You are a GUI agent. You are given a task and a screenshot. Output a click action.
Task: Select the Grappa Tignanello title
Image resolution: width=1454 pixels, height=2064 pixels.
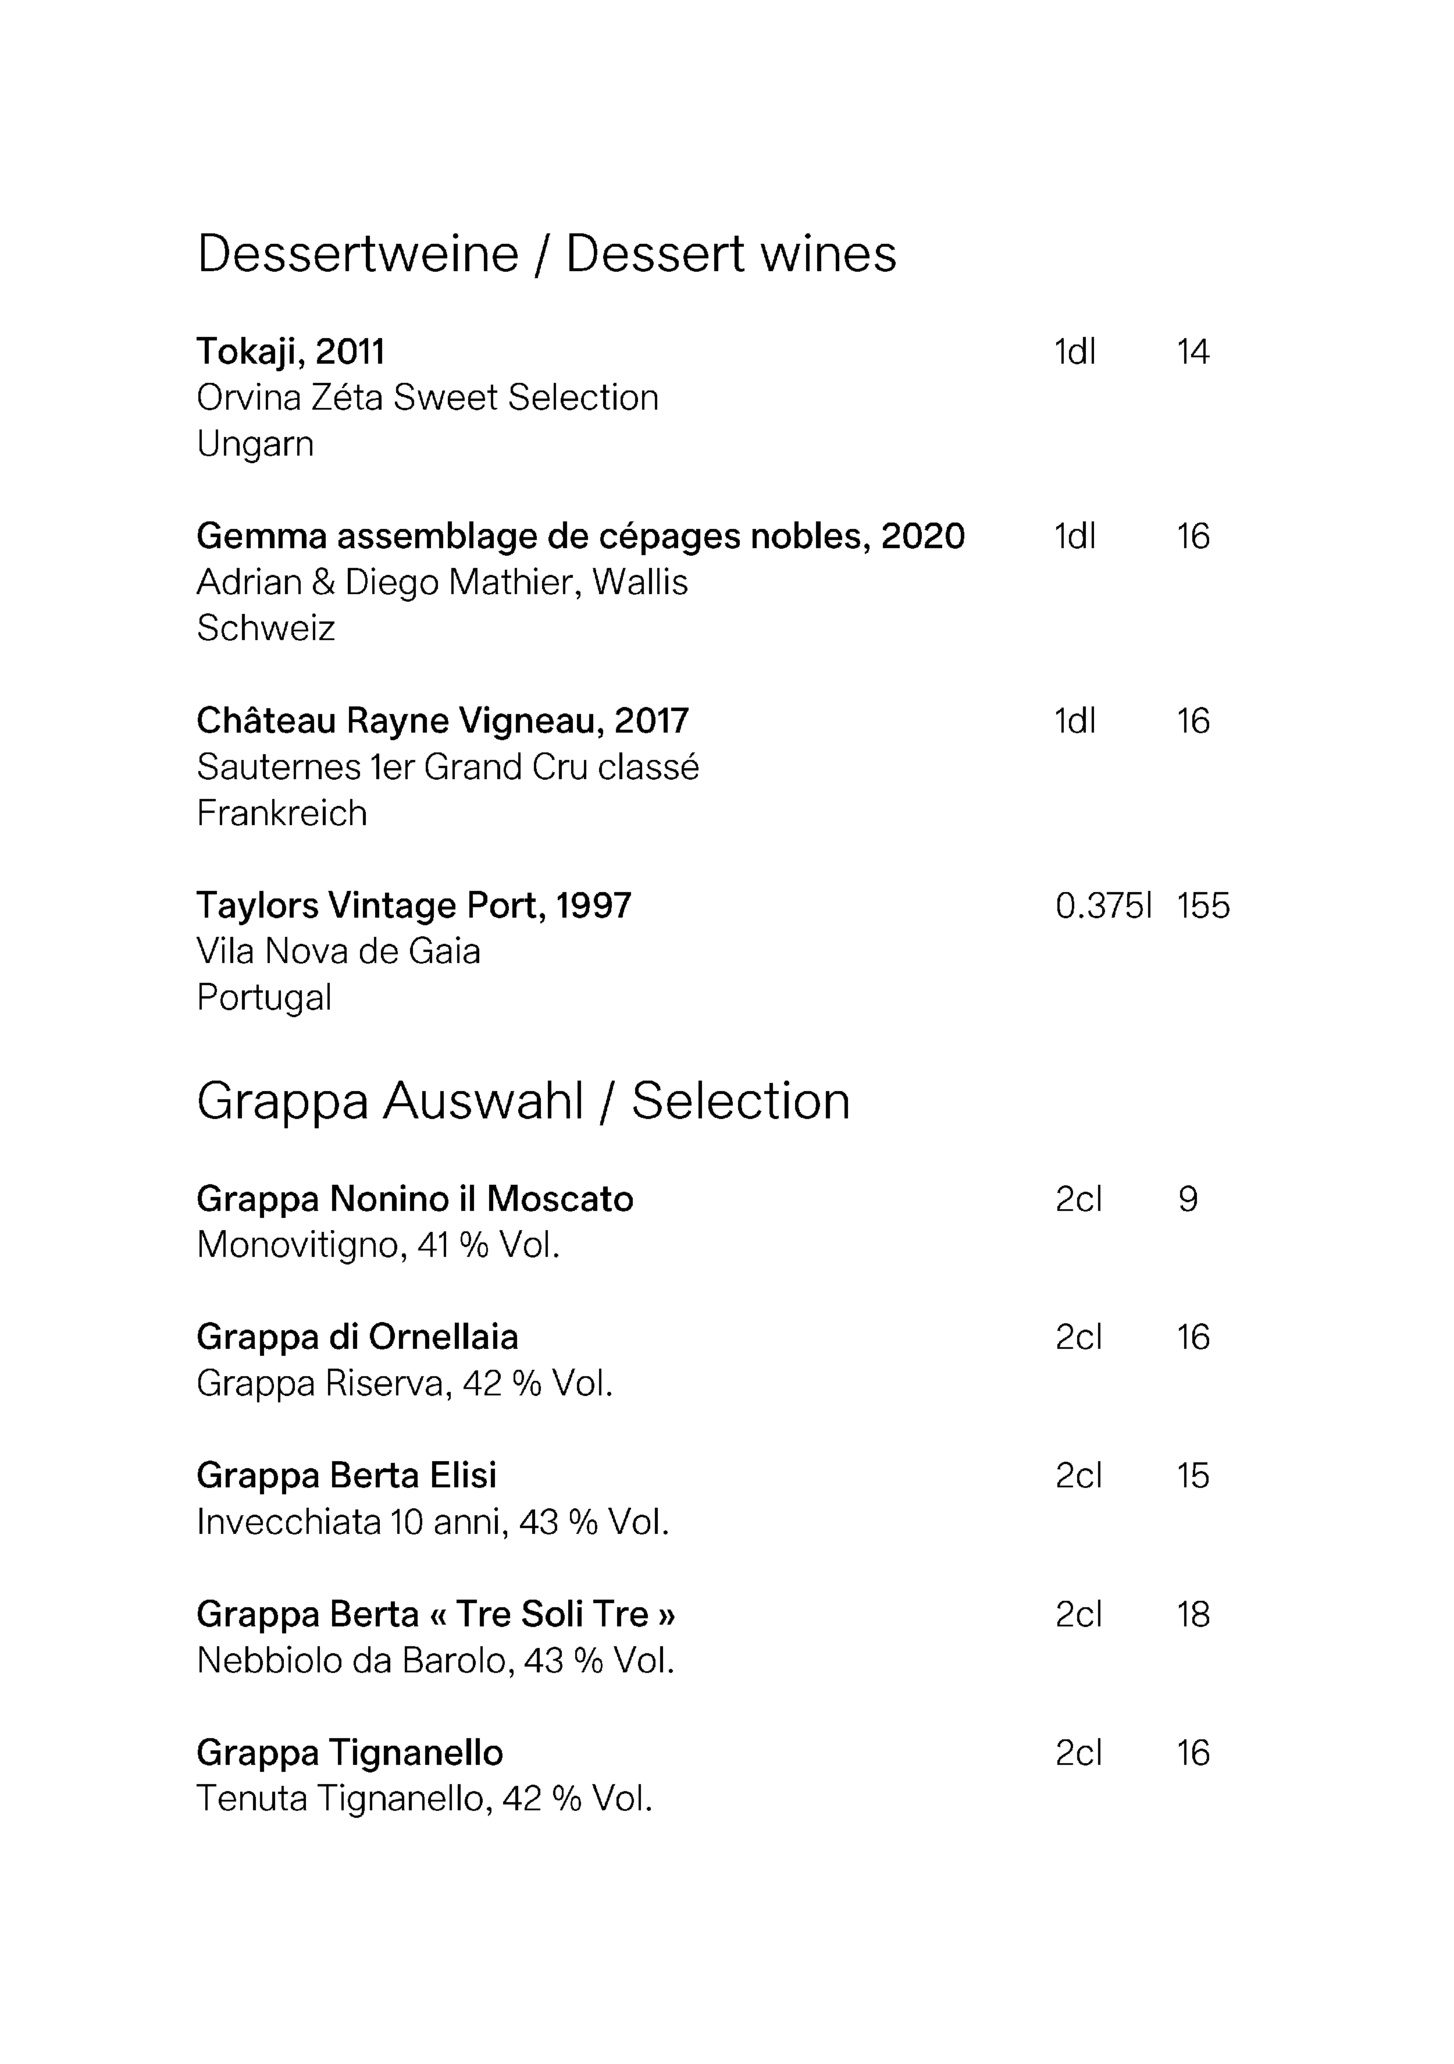pyautogui.click(x=349, y=1753)
